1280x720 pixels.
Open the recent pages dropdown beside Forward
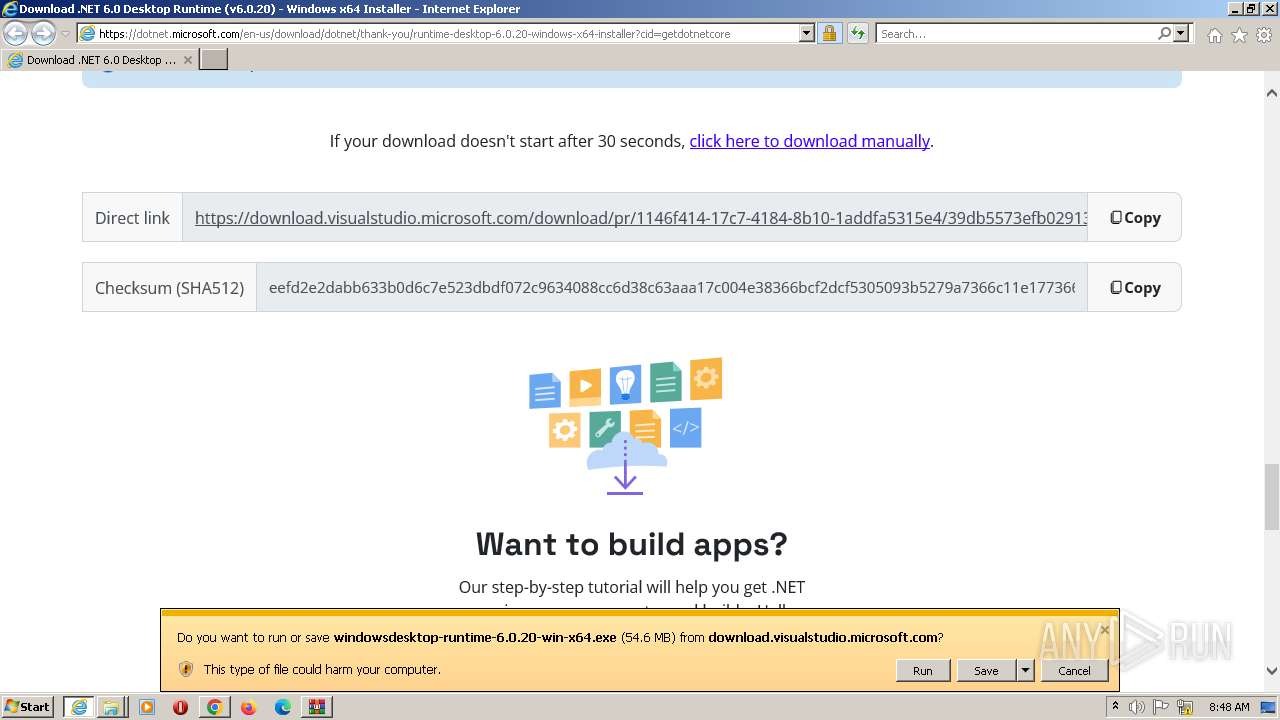[x=65, y=34]
